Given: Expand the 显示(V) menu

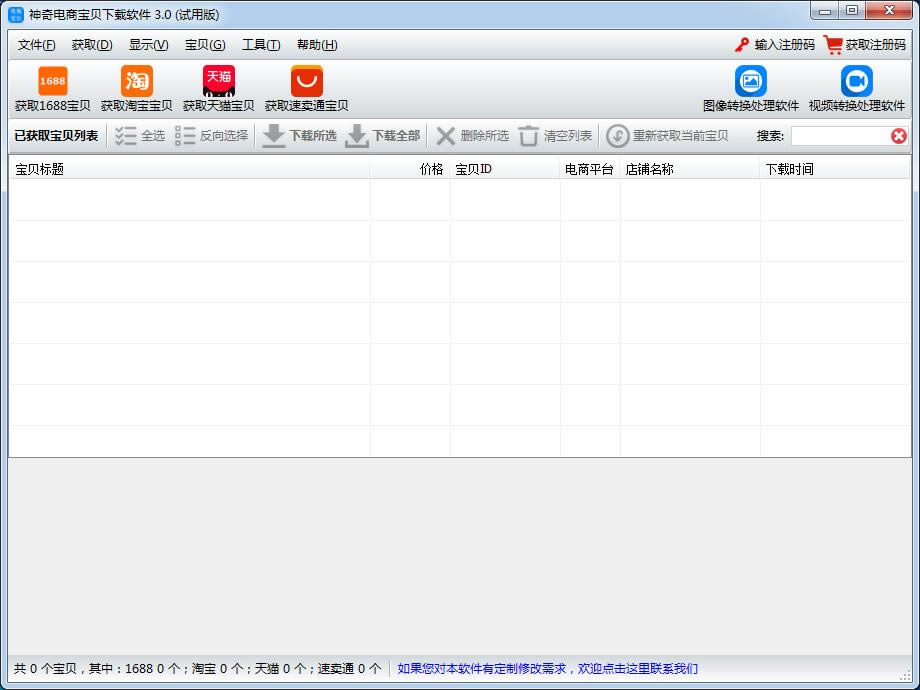Looking at the screenshot, I should 148,45.
